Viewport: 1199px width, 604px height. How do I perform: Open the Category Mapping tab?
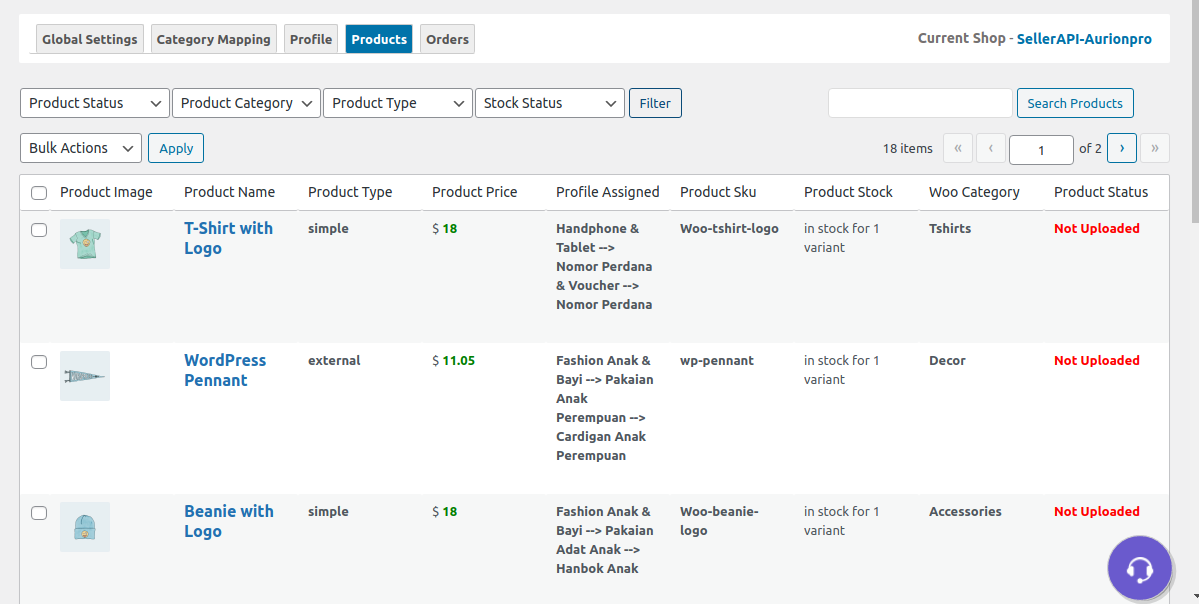213,38
